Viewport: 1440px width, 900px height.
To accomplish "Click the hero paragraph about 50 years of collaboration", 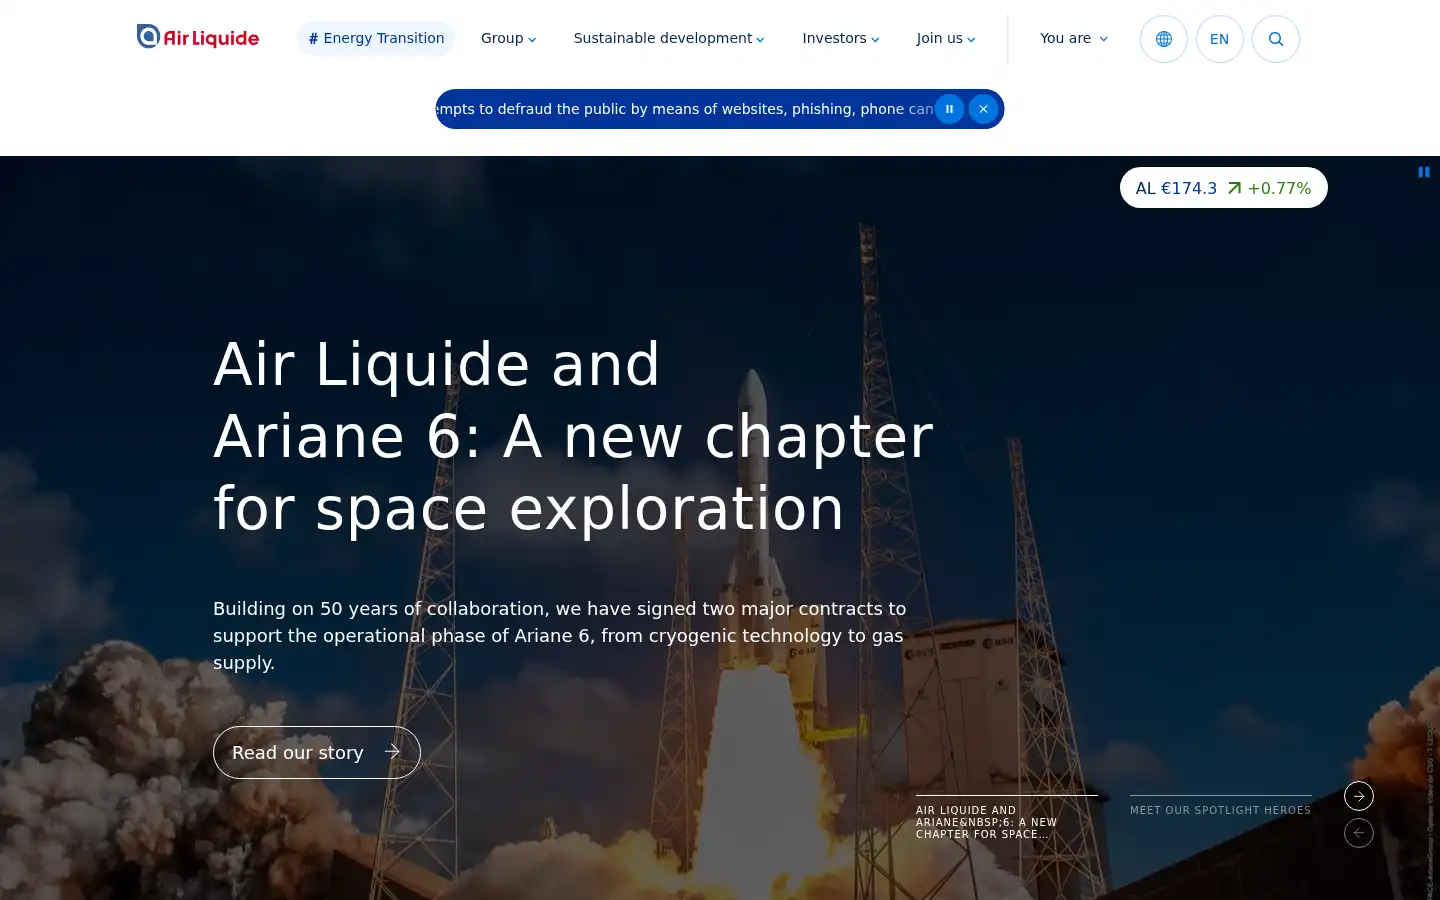I will pyautogui.click(x=560, y=635).
